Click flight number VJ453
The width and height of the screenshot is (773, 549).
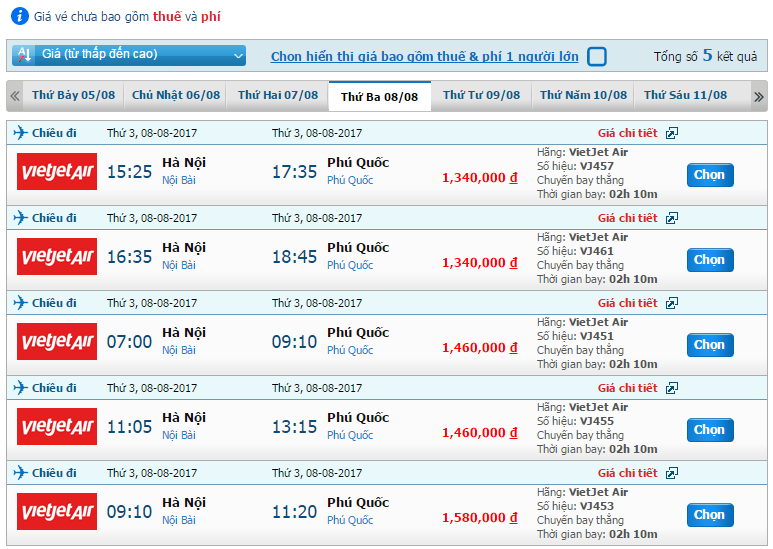tap(597, 506)
